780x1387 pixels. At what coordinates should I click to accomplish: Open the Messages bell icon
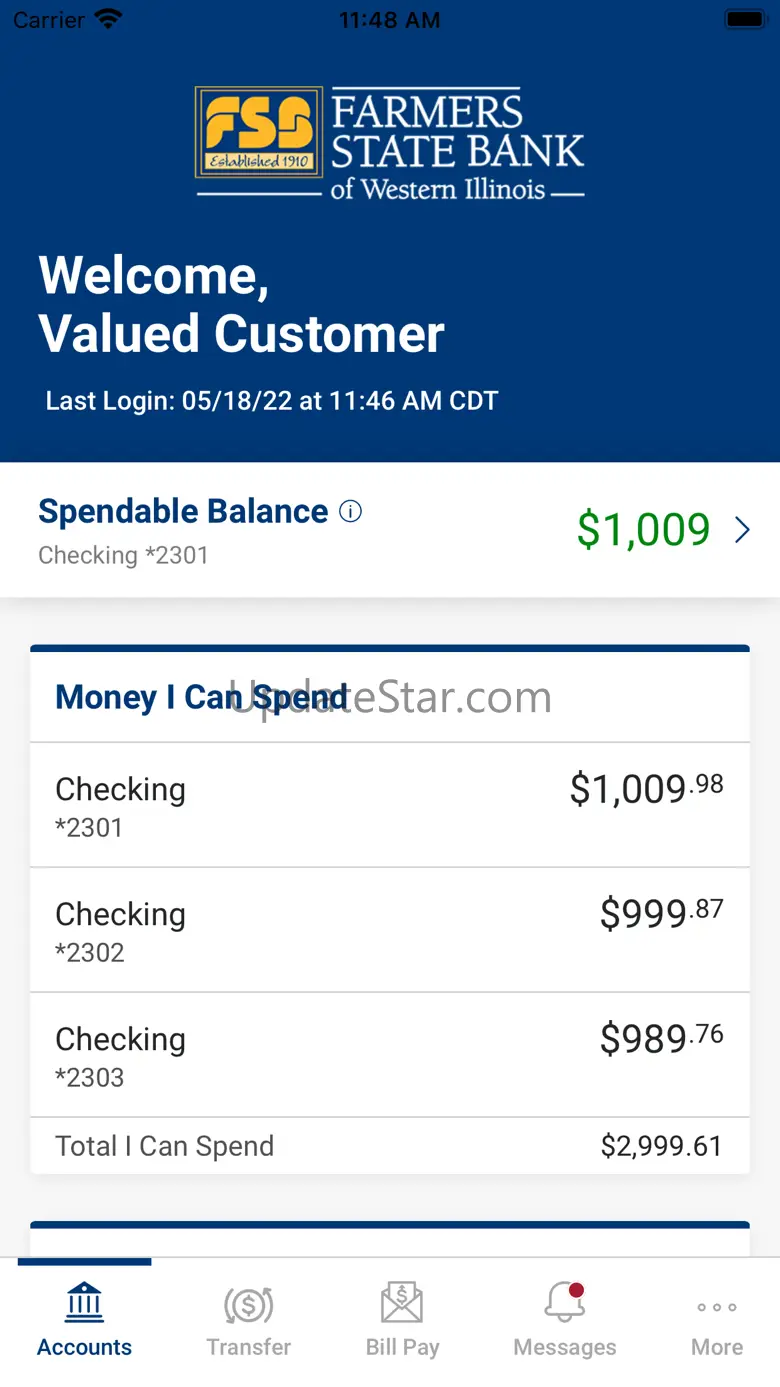coord(564,1304)
